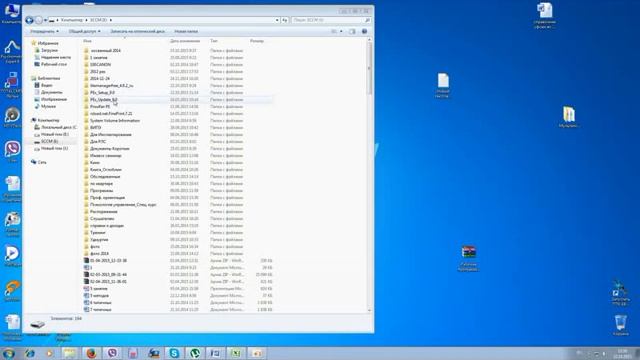This screenshot has height=360, width=640.
Task: Open the Музыка library
Action: point(48,106)
